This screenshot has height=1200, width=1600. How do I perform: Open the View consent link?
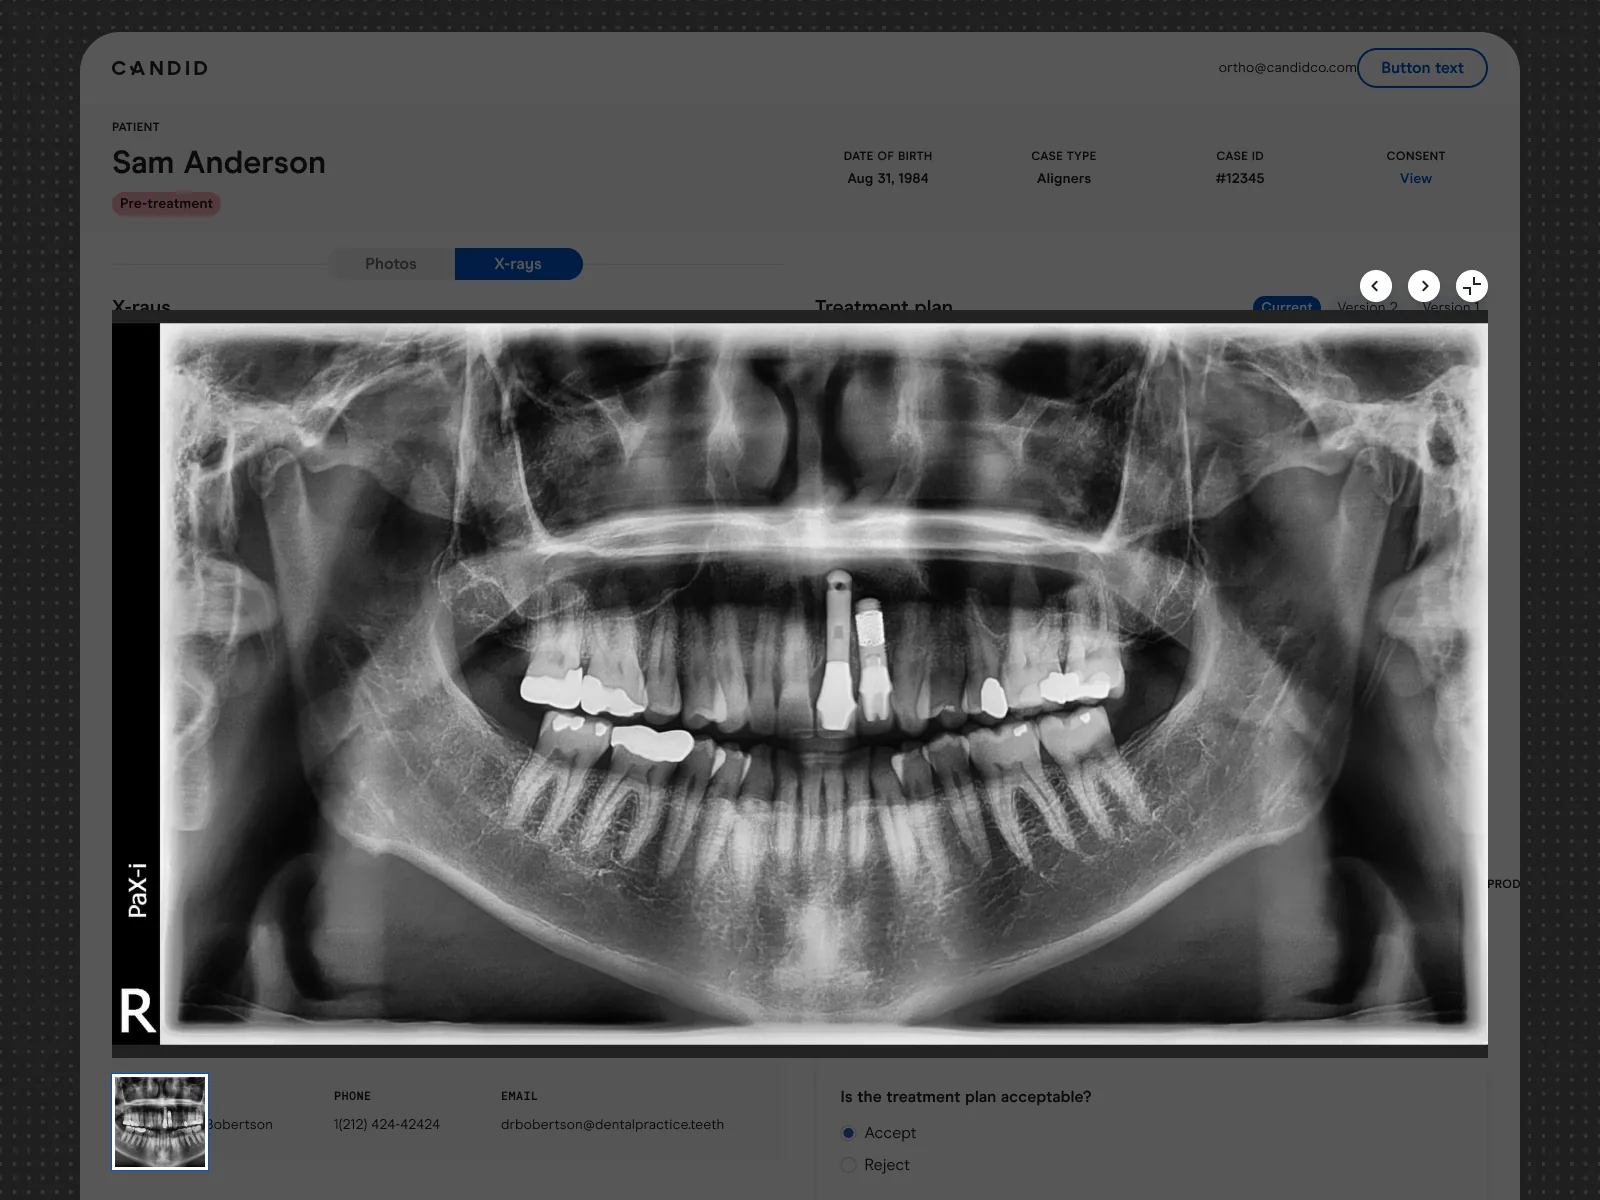click(x=1416, y=178)
